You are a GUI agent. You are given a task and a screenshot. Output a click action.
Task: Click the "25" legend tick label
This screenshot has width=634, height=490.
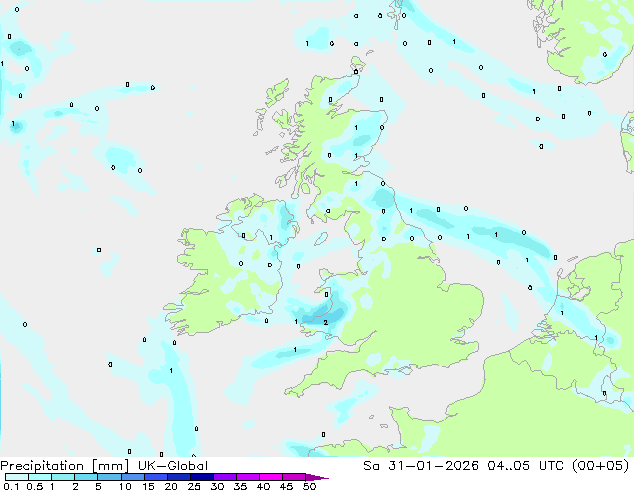pos(194,486)
